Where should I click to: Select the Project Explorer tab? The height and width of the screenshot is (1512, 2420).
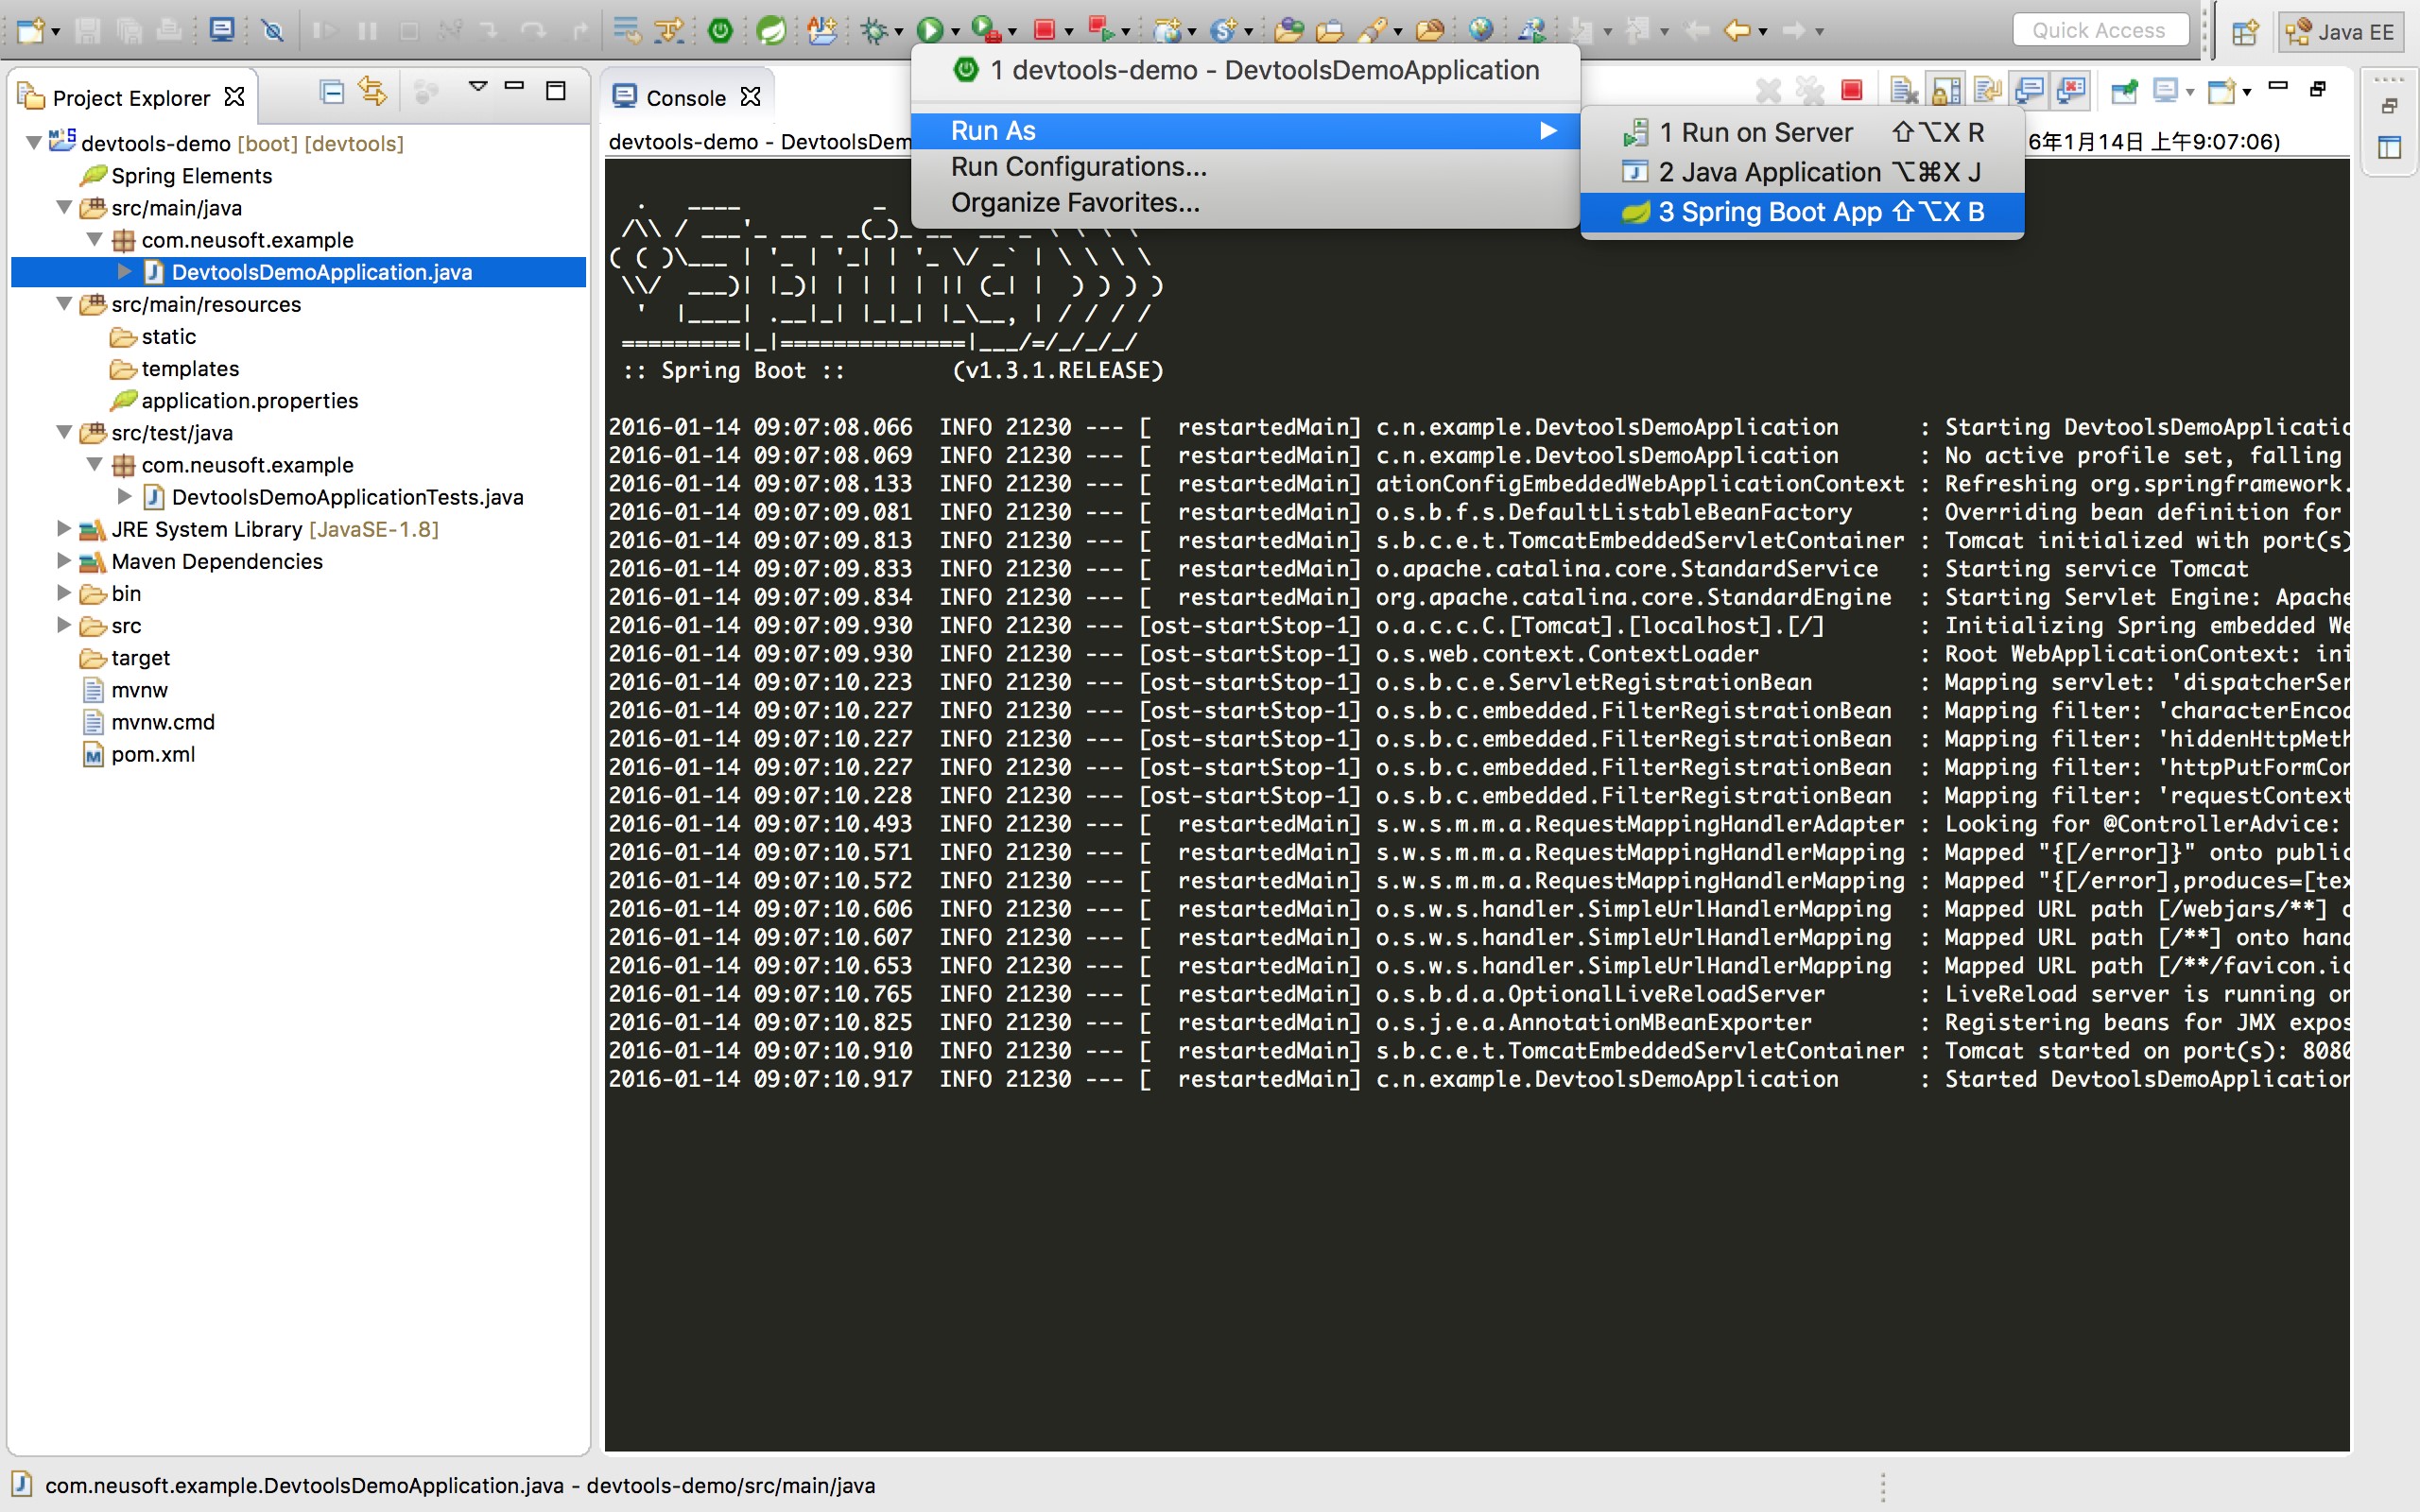point(131,97)
